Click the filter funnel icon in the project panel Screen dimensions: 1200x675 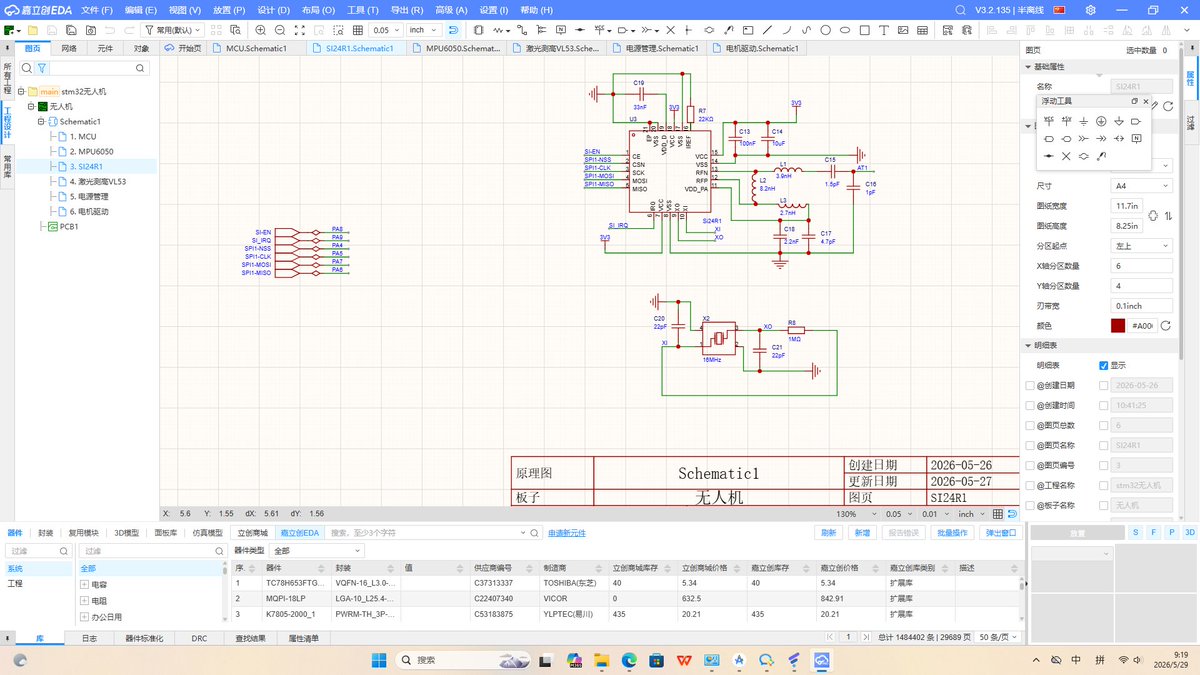tap(41, 68)
